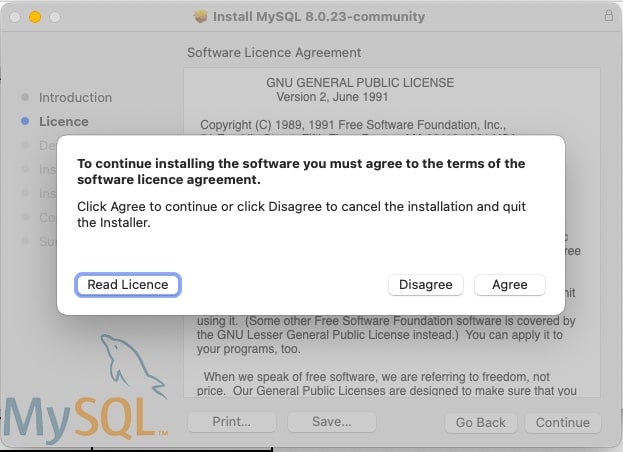Viewport: 623px width, 452px height.
Task: Click the 'Software Licence Agreement' heading
Action: [x=274, y=53]
